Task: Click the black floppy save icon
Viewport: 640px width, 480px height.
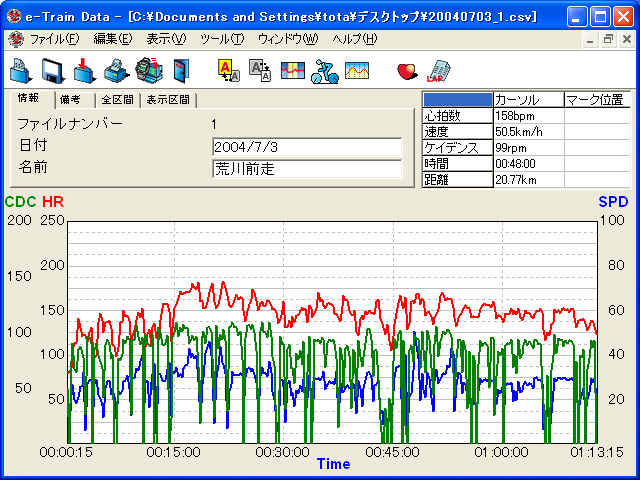Action: (53, 70)
